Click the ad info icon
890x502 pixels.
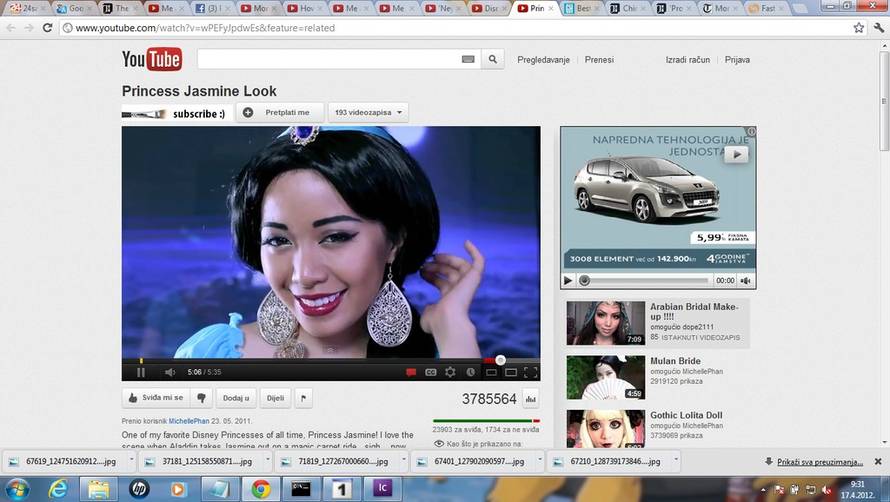(751, 131)
